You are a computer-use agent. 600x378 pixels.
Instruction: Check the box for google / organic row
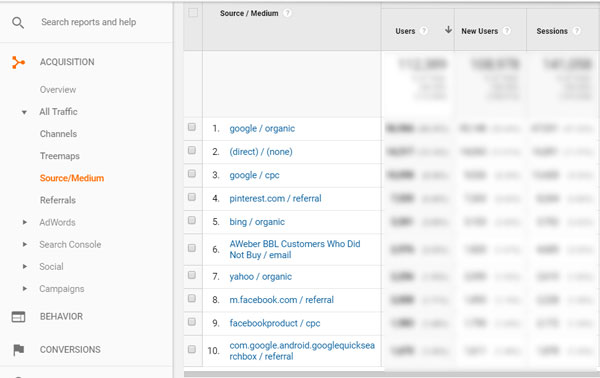coord(192,127)
